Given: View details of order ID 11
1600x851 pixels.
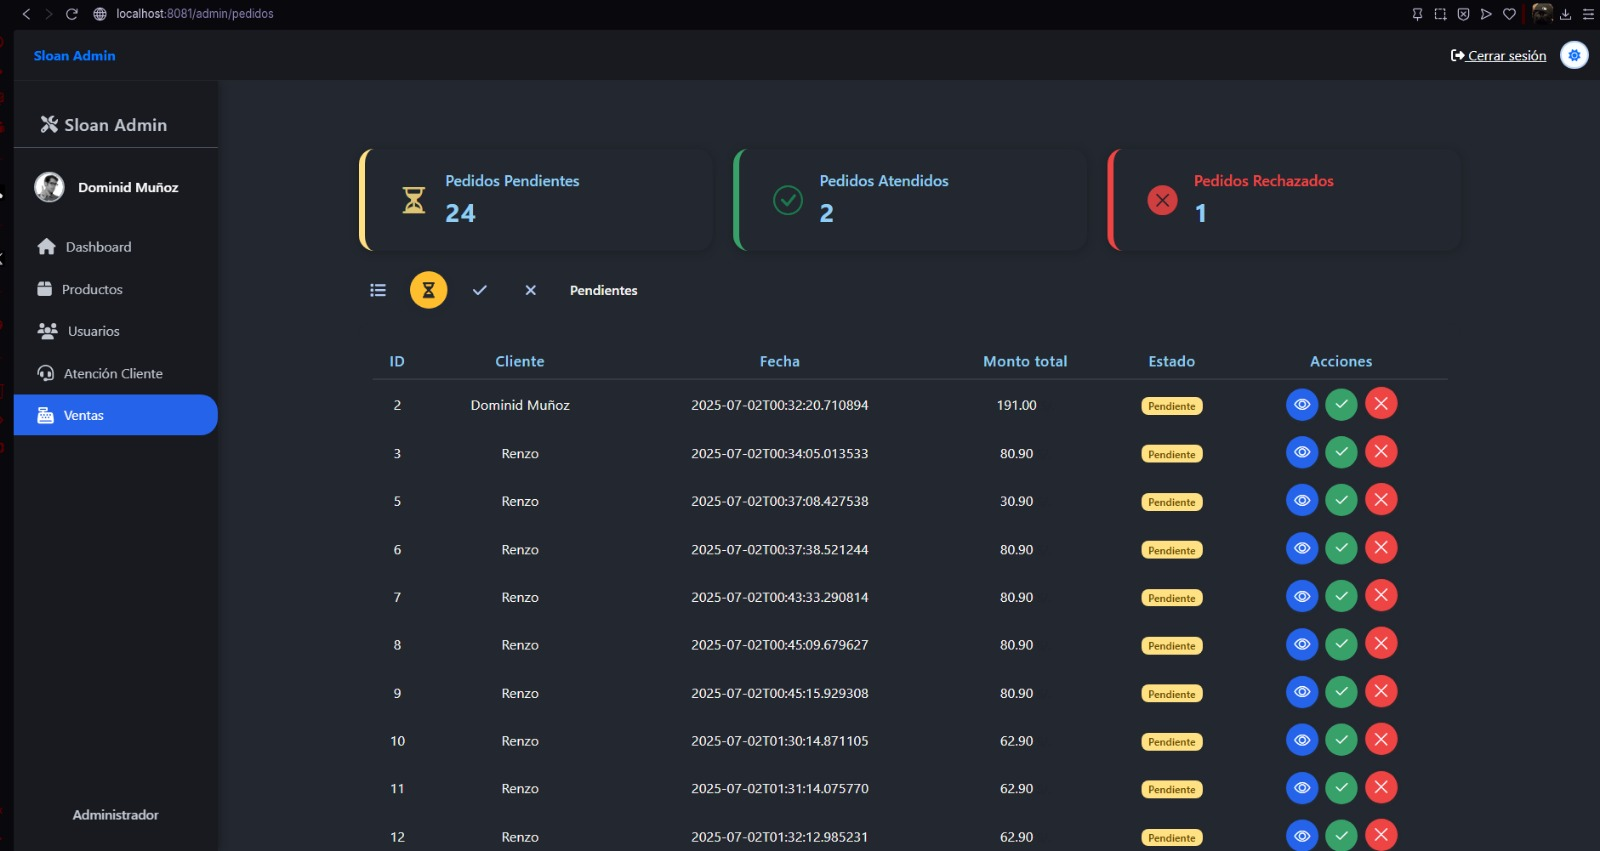Looking at the screenshot, I should 1302,789.
